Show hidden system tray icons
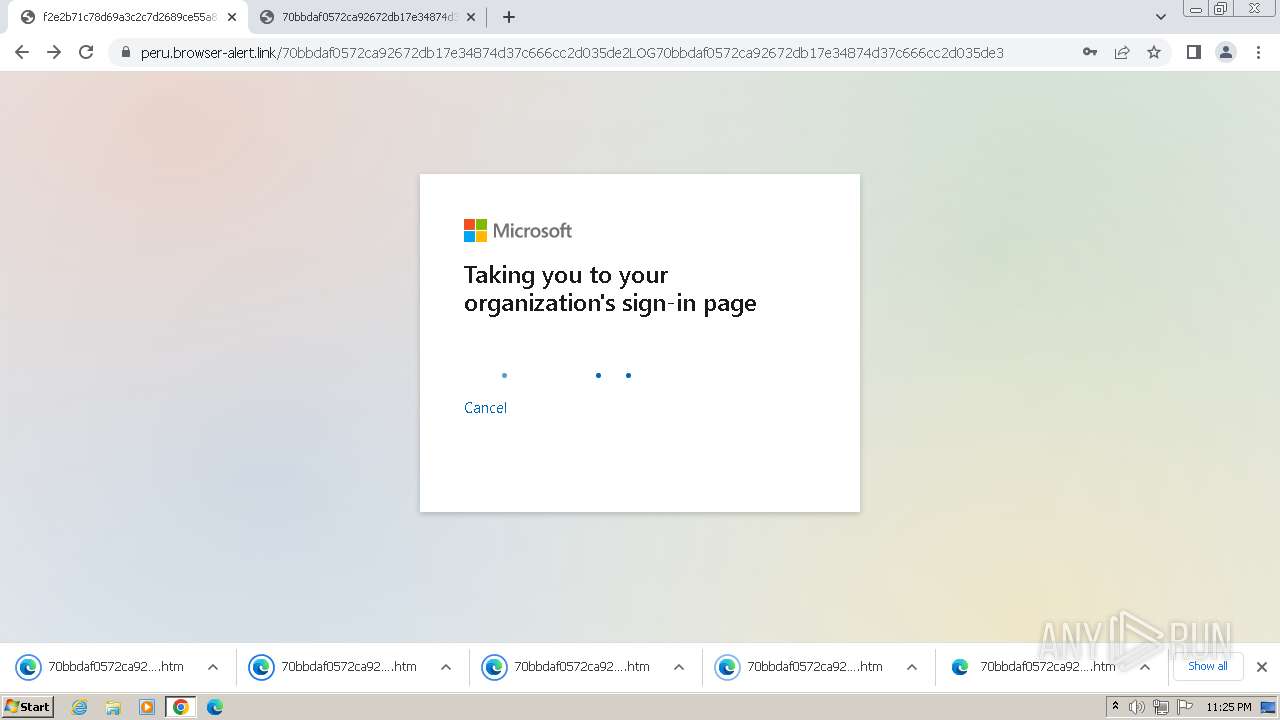Image resolution: width=1280 pixels, height=720 pixels. [x=1115, y=707]
